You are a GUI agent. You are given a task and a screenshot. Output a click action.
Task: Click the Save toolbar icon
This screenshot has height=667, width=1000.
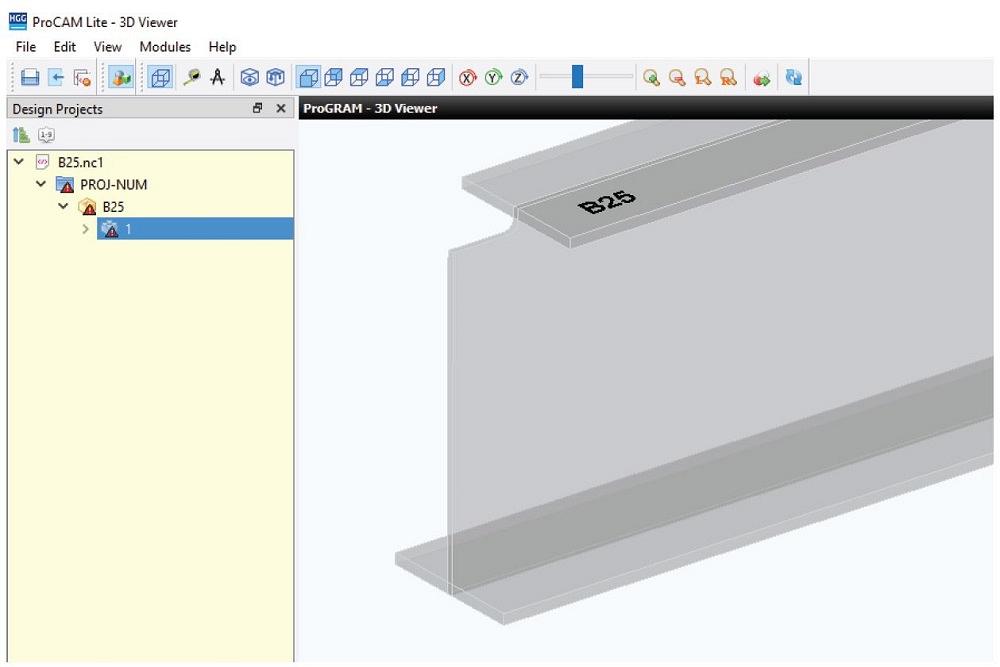tap(30, 78)
